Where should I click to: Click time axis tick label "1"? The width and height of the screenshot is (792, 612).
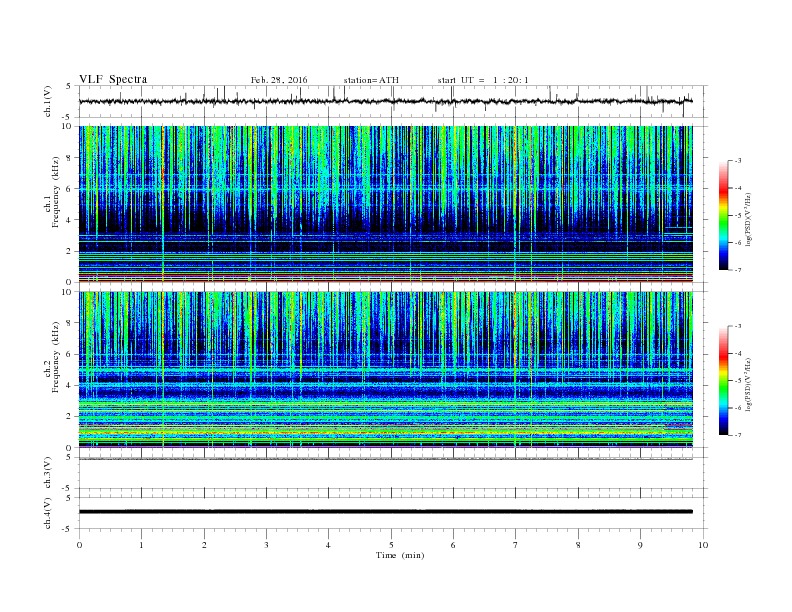[x=141, y=545]
